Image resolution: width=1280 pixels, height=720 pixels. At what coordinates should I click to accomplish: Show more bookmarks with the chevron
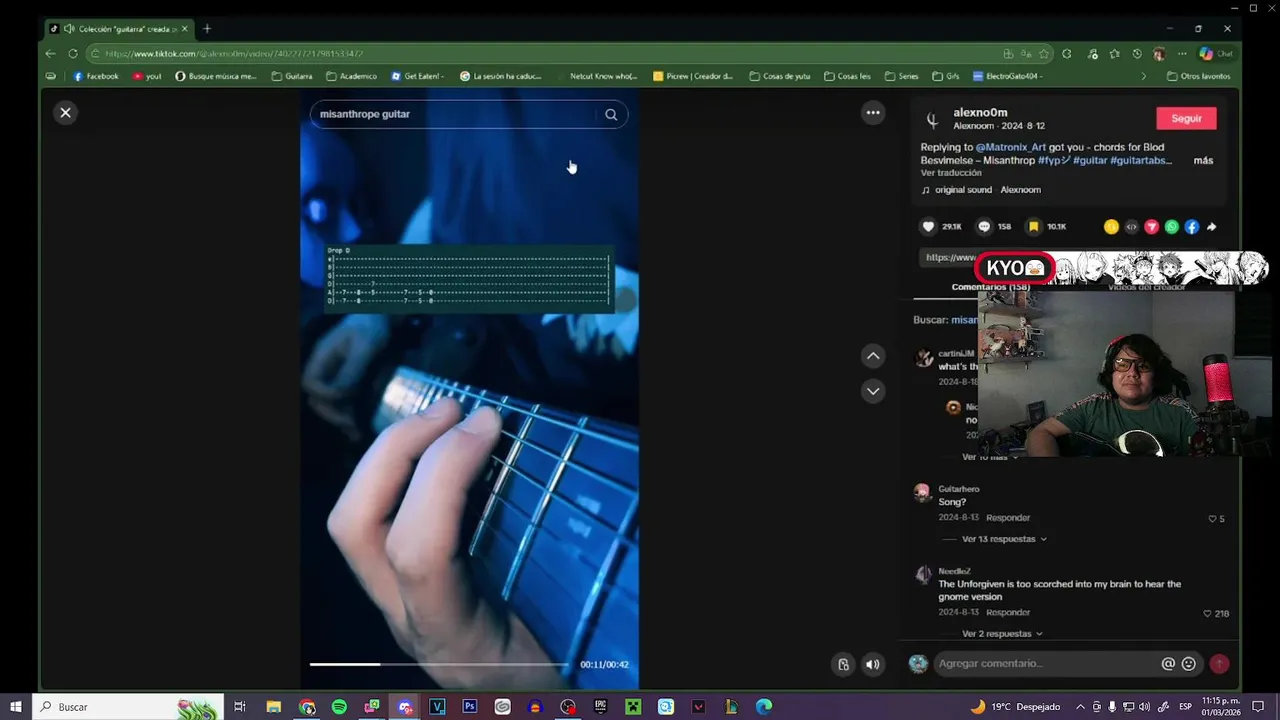coord(1144,76)
